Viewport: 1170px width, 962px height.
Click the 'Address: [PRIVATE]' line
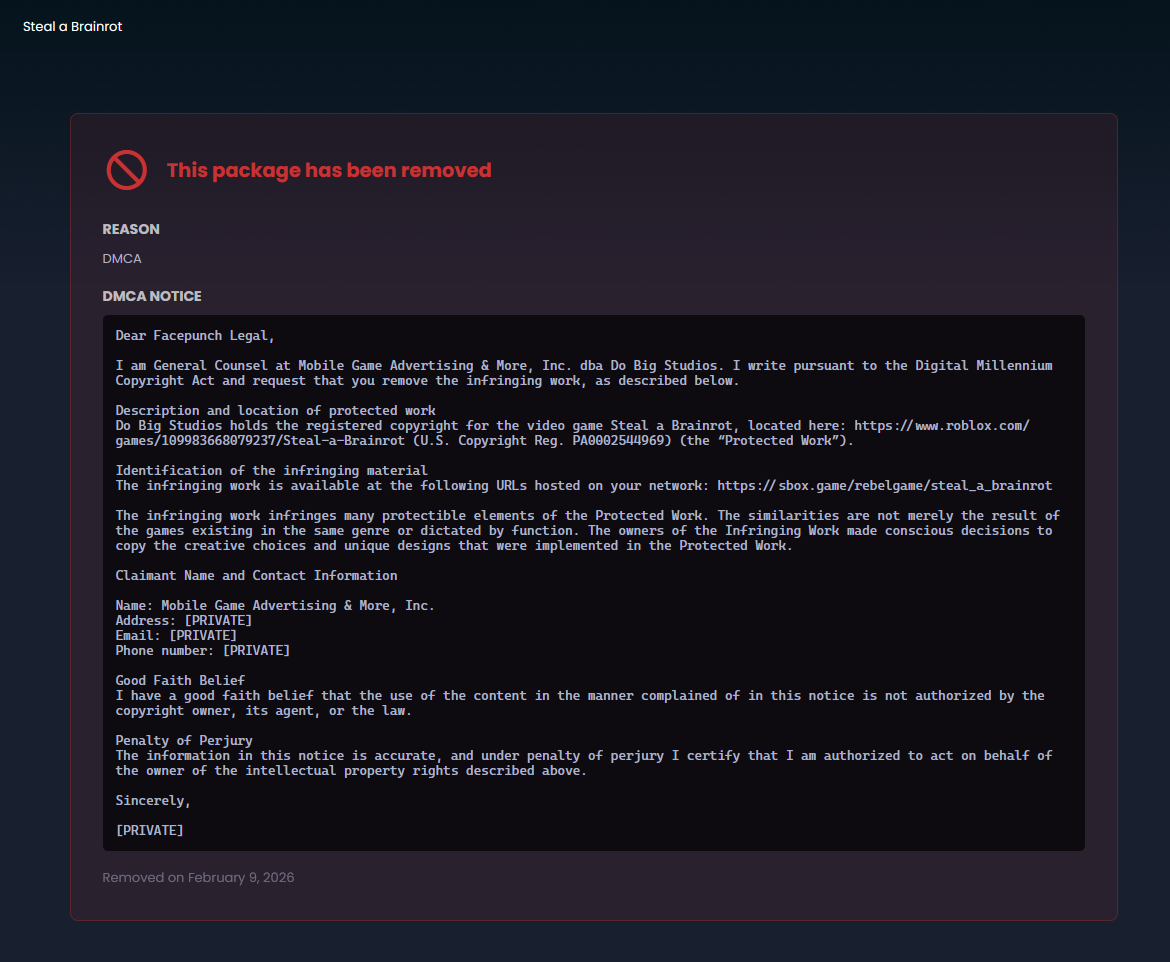coord(184,620)
